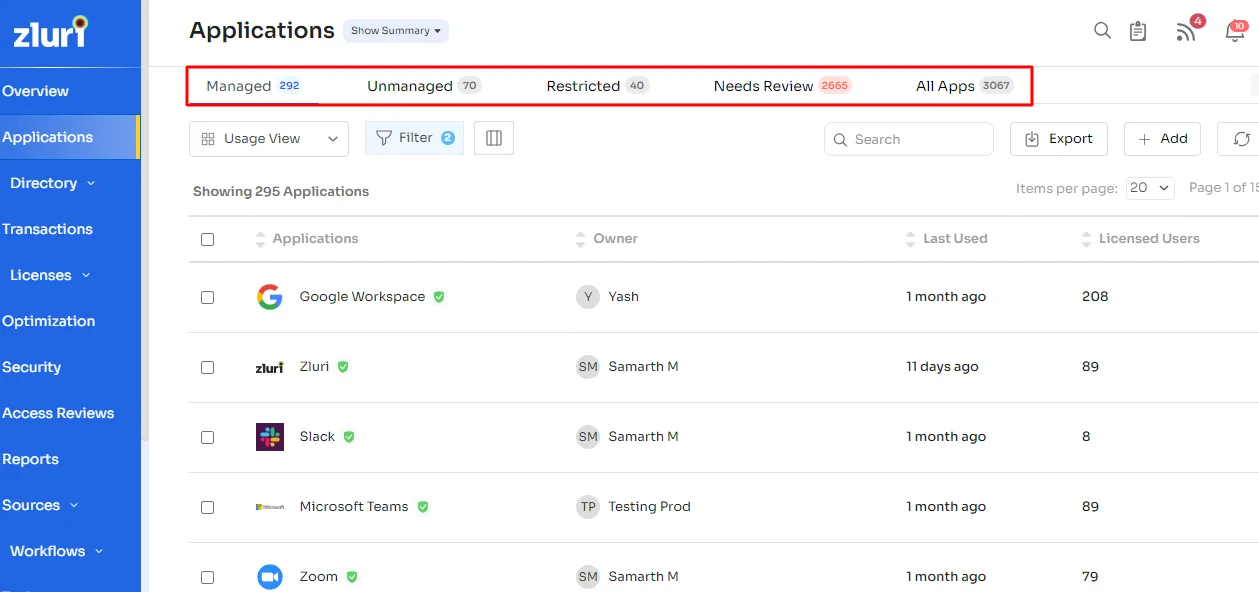Open the Show Summary dropdown
The image size is (1259, 592).
[396, 31]
